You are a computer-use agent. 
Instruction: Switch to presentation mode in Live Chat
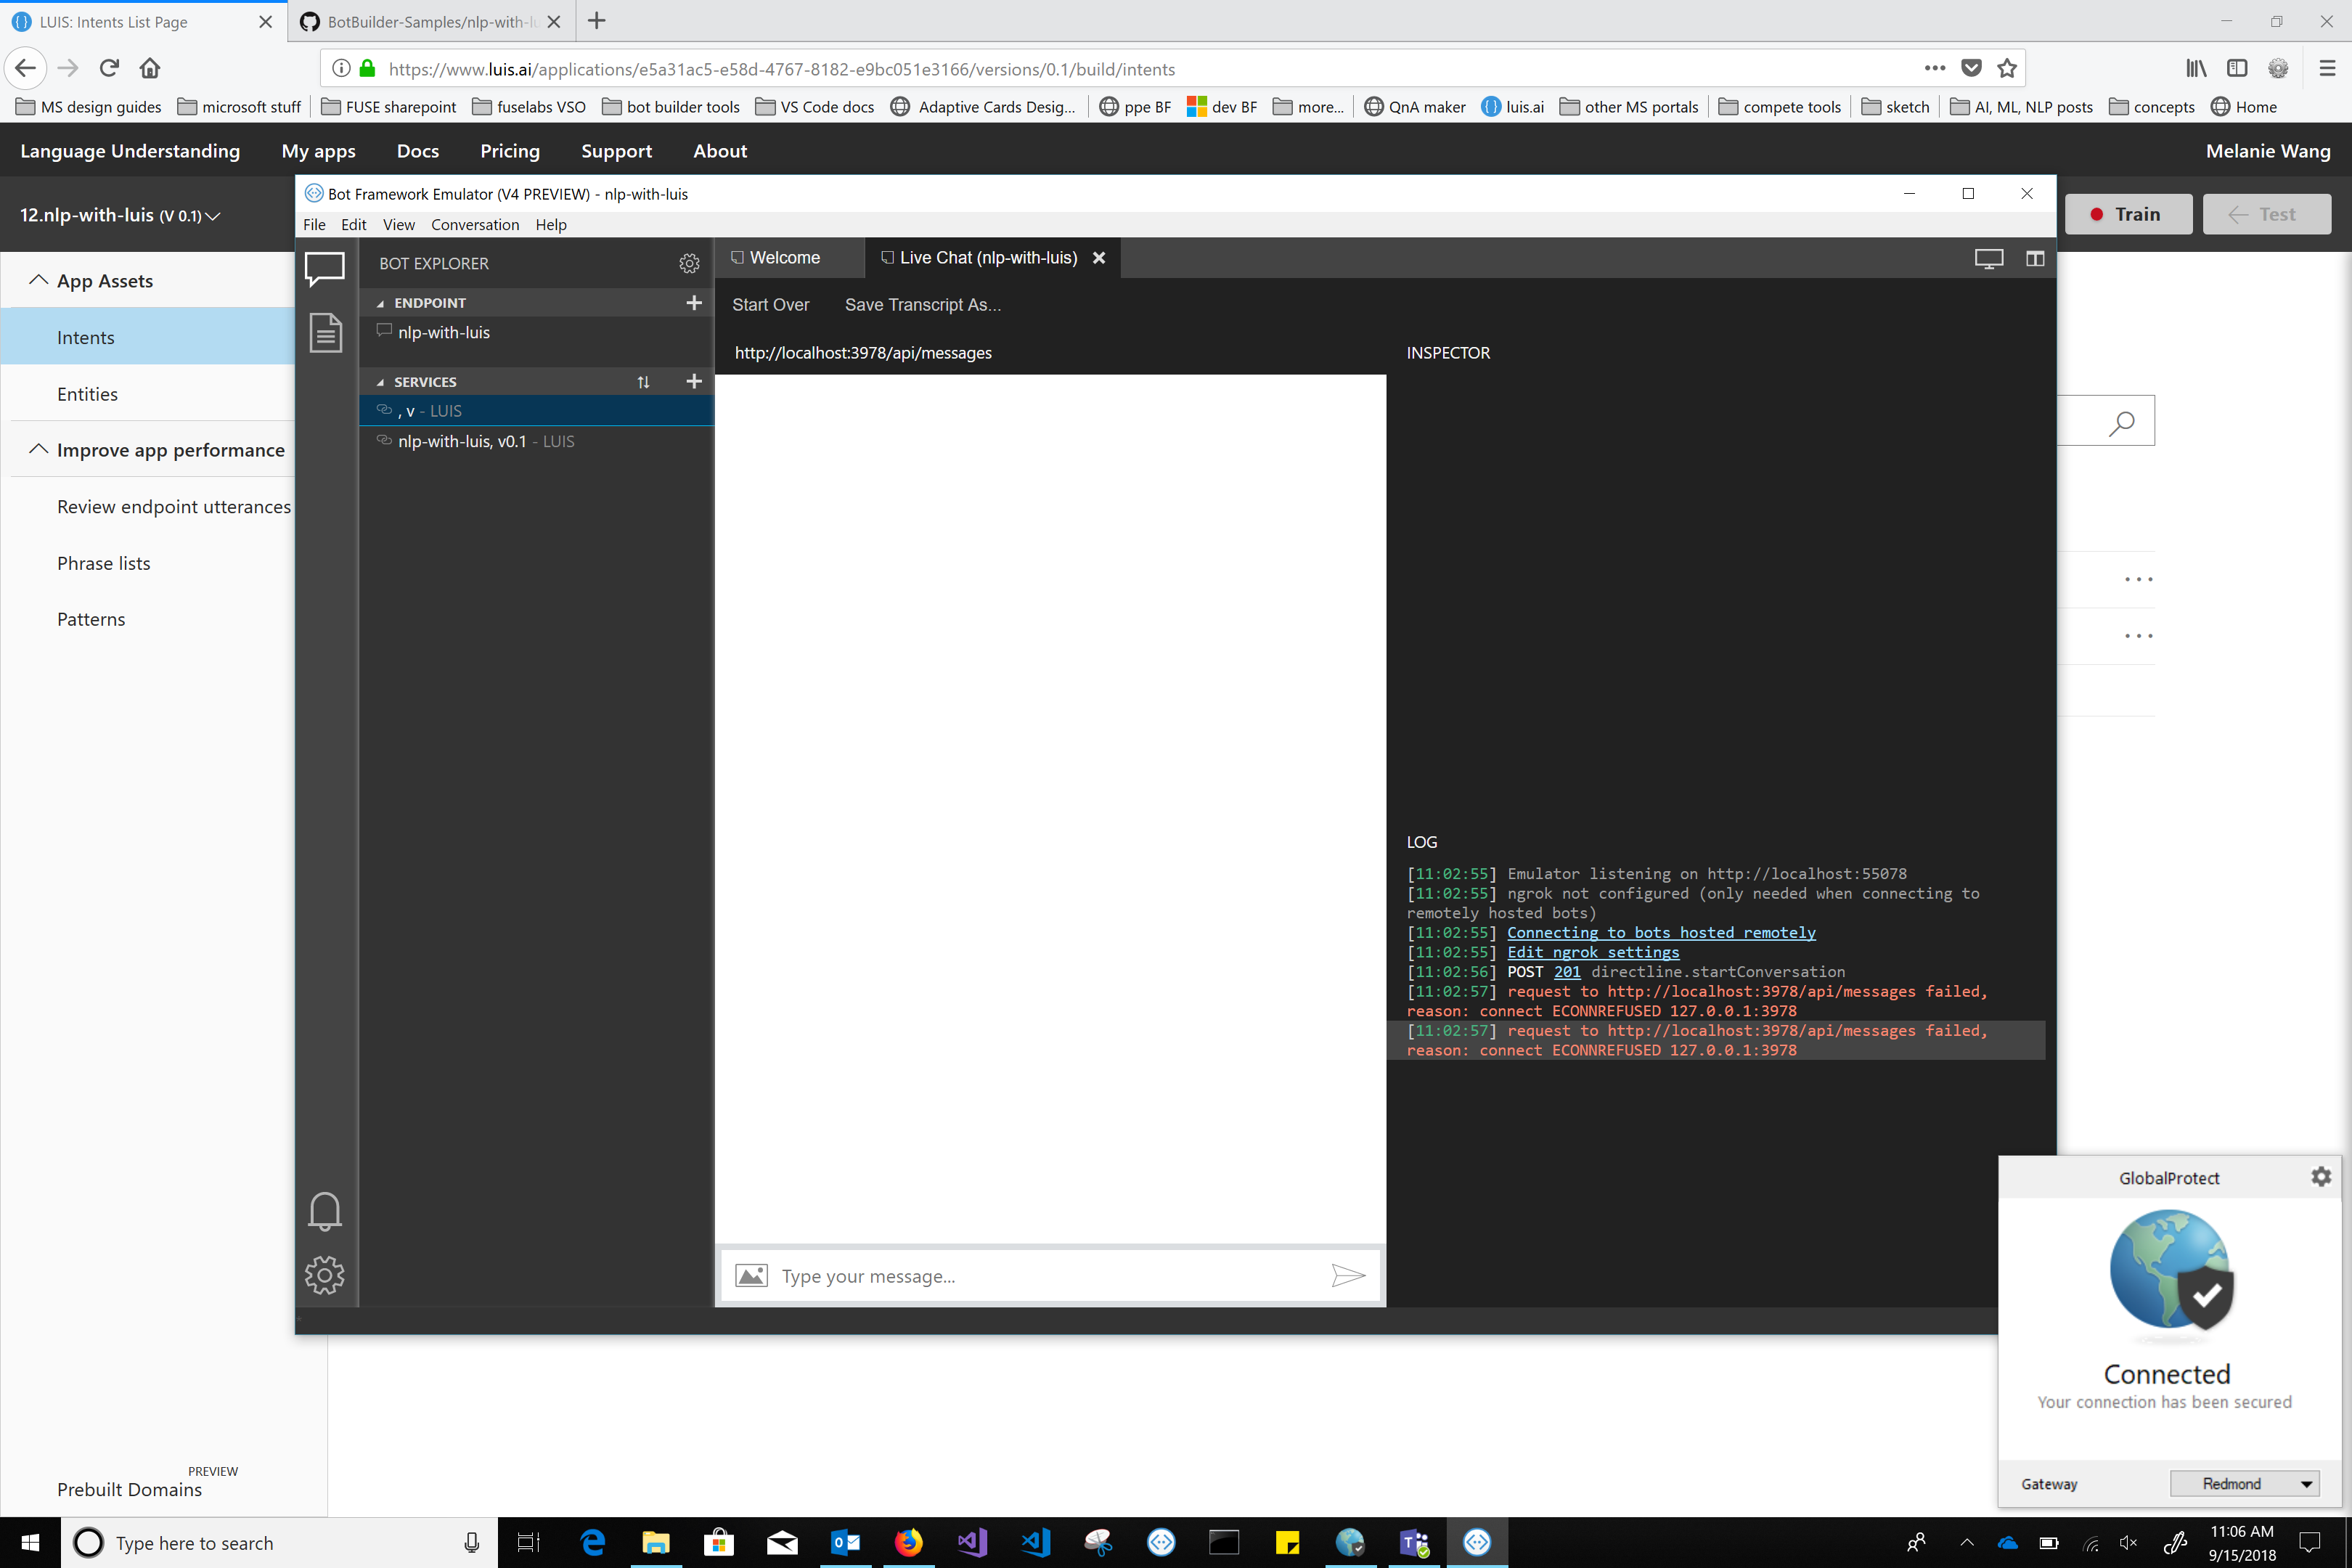[x=1988, y=258]
